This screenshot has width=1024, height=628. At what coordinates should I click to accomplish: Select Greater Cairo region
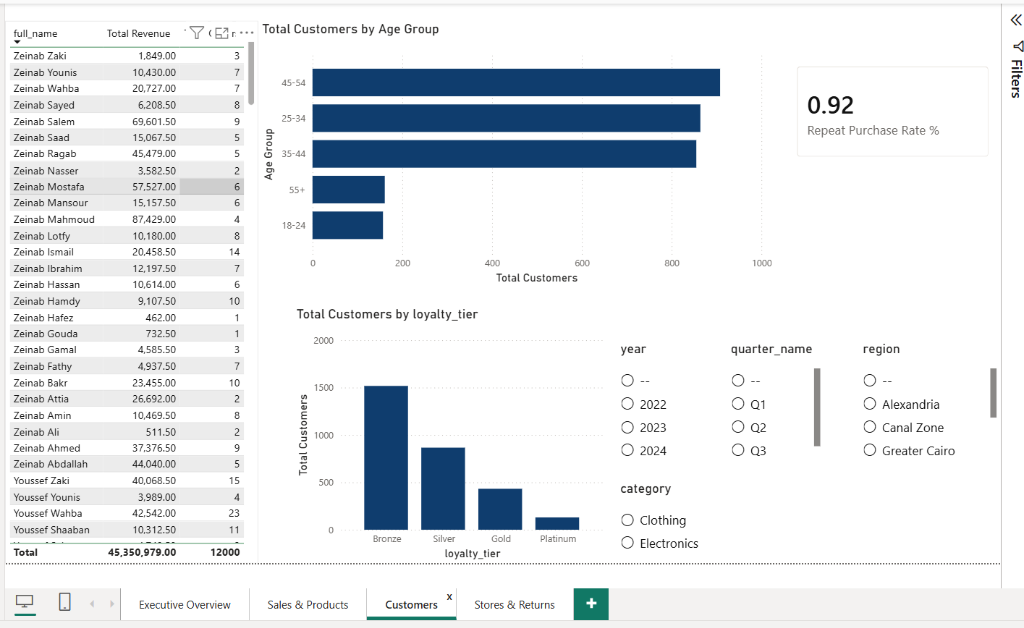(x=870, y=450)
